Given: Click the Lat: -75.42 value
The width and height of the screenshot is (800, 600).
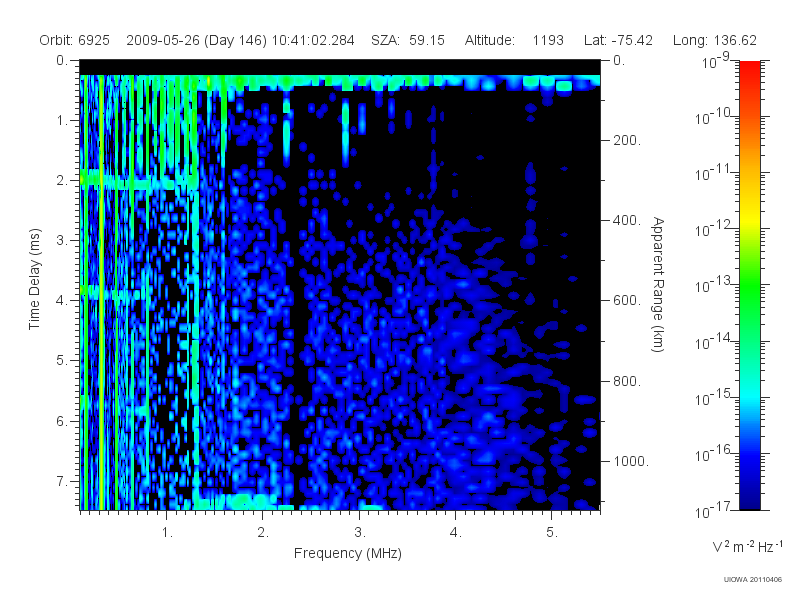Looking at the screenshot, I should coord(618,40).
